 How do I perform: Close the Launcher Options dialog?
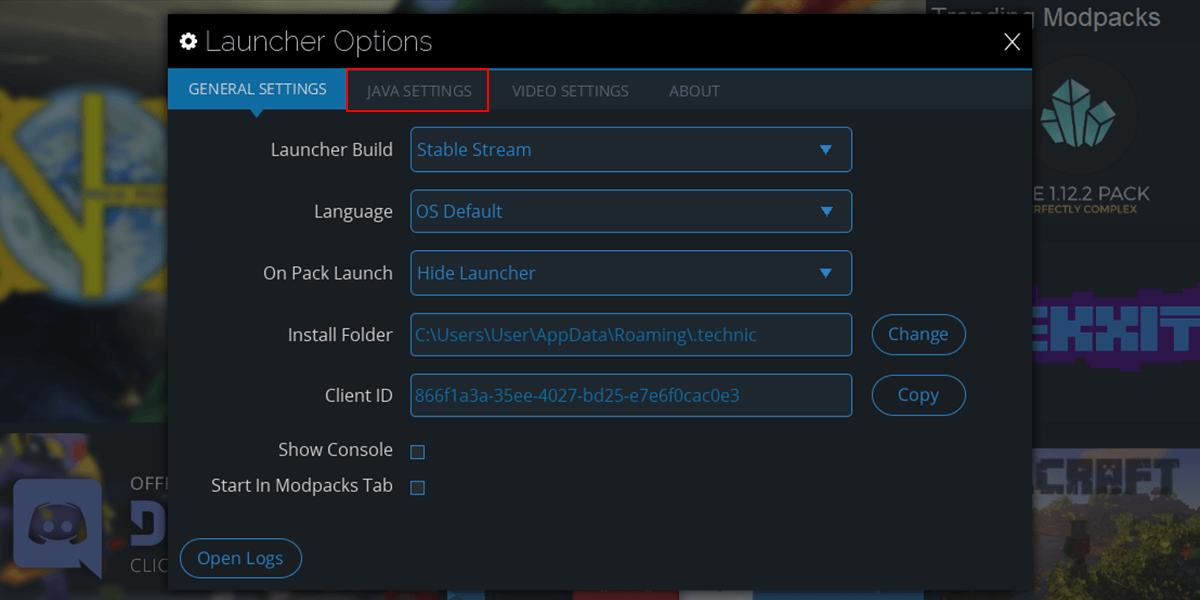(1011, 42)
